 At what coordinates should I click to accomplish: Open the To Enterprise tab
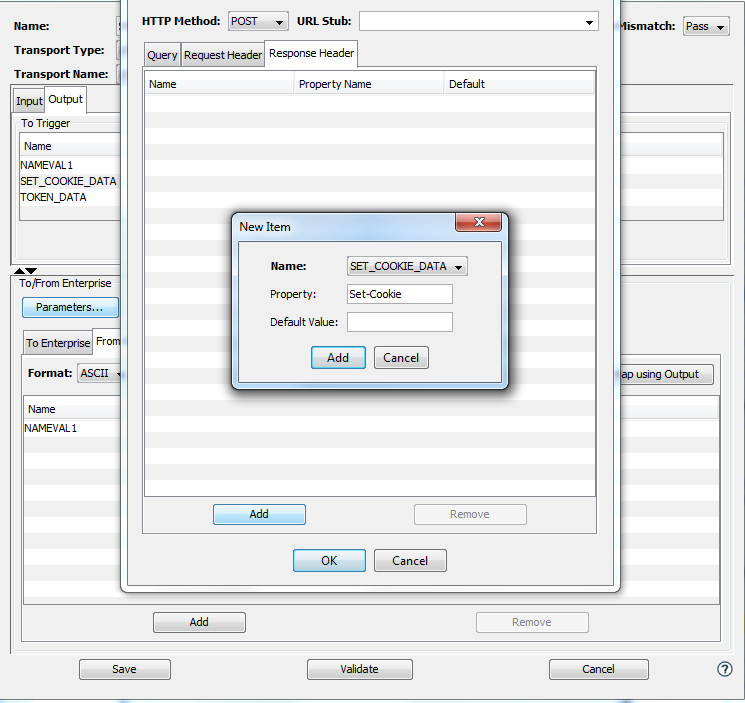tap(57, 343)
